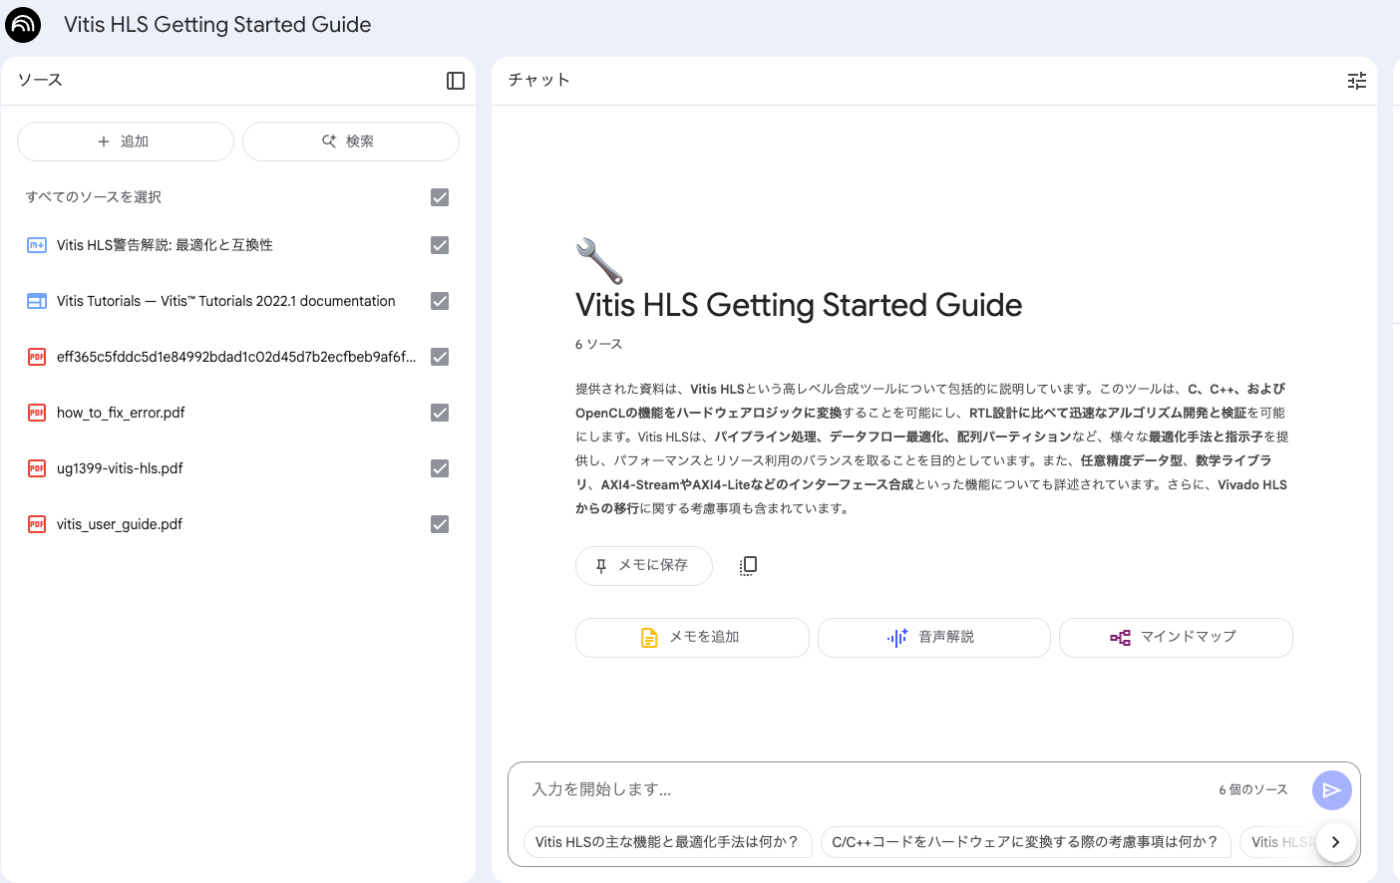Viewport: 1400px width, 883px height.
Task: Click the markdown icon beside Vitis HLS警告解説
Action: pyautogui.click(x=37, y=245)
